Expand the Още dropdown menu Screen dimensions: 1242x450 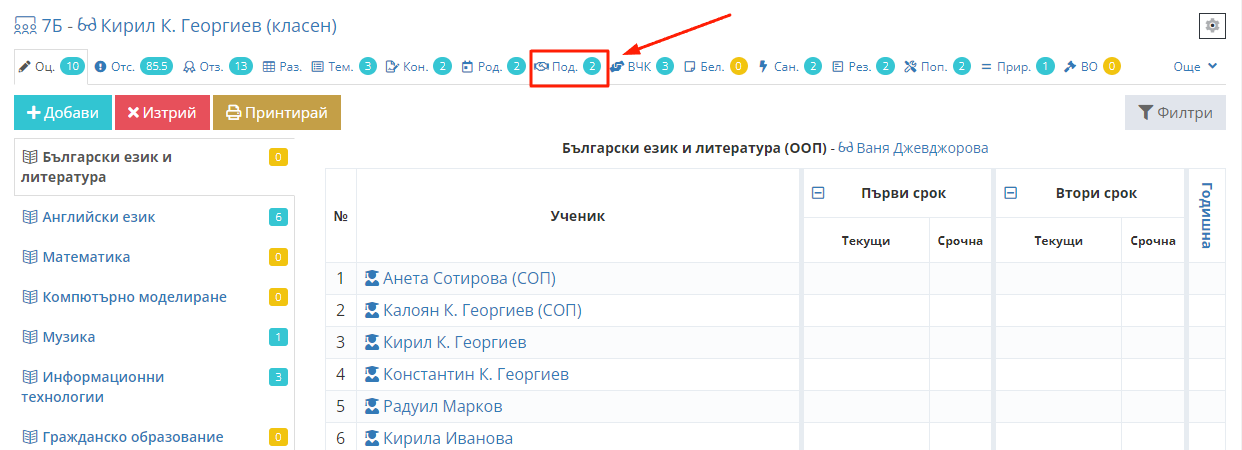coord(1195,67)
